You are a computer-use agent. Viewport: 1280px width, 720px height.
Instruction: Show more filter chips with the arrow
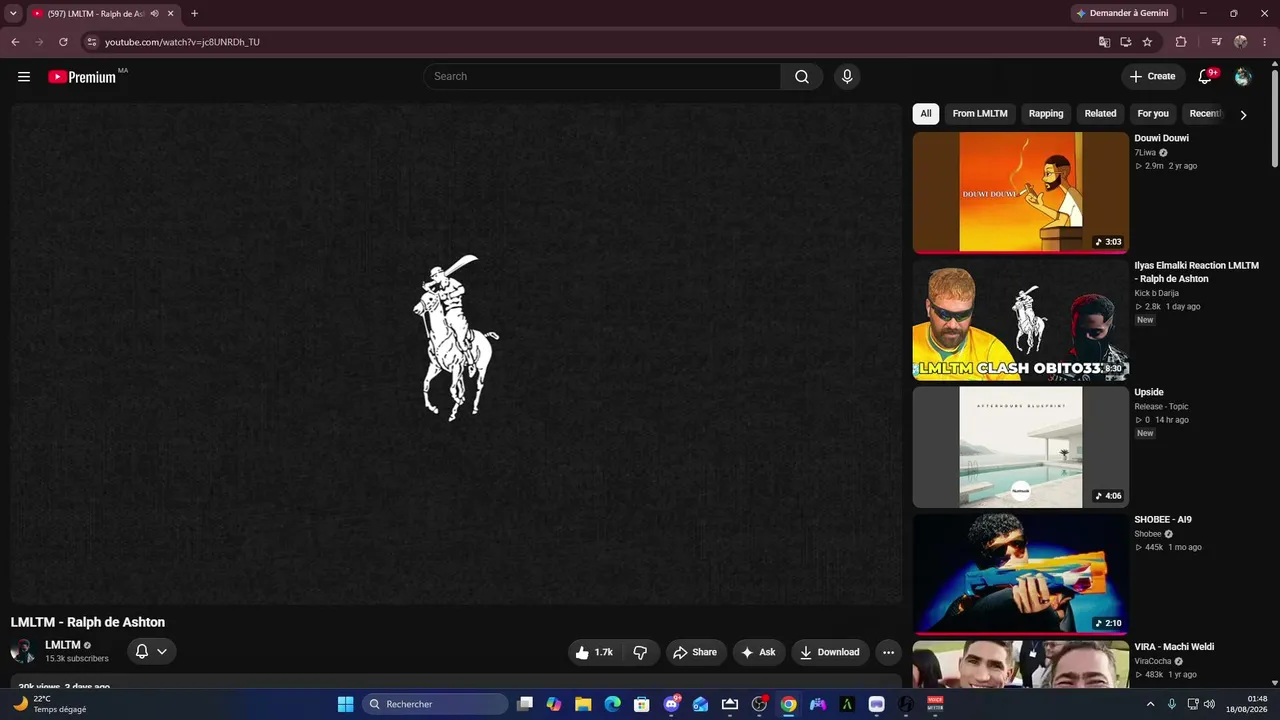(1243, 115)
